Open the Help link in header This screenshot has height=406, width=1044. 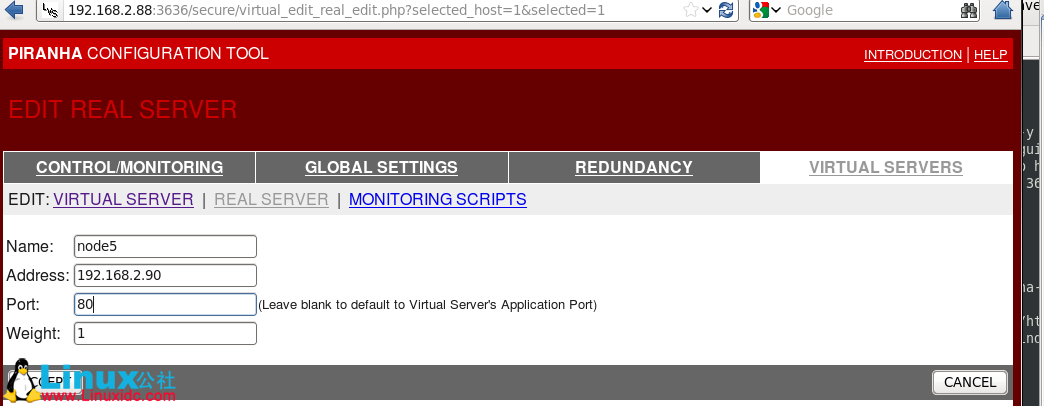(990, 54)
